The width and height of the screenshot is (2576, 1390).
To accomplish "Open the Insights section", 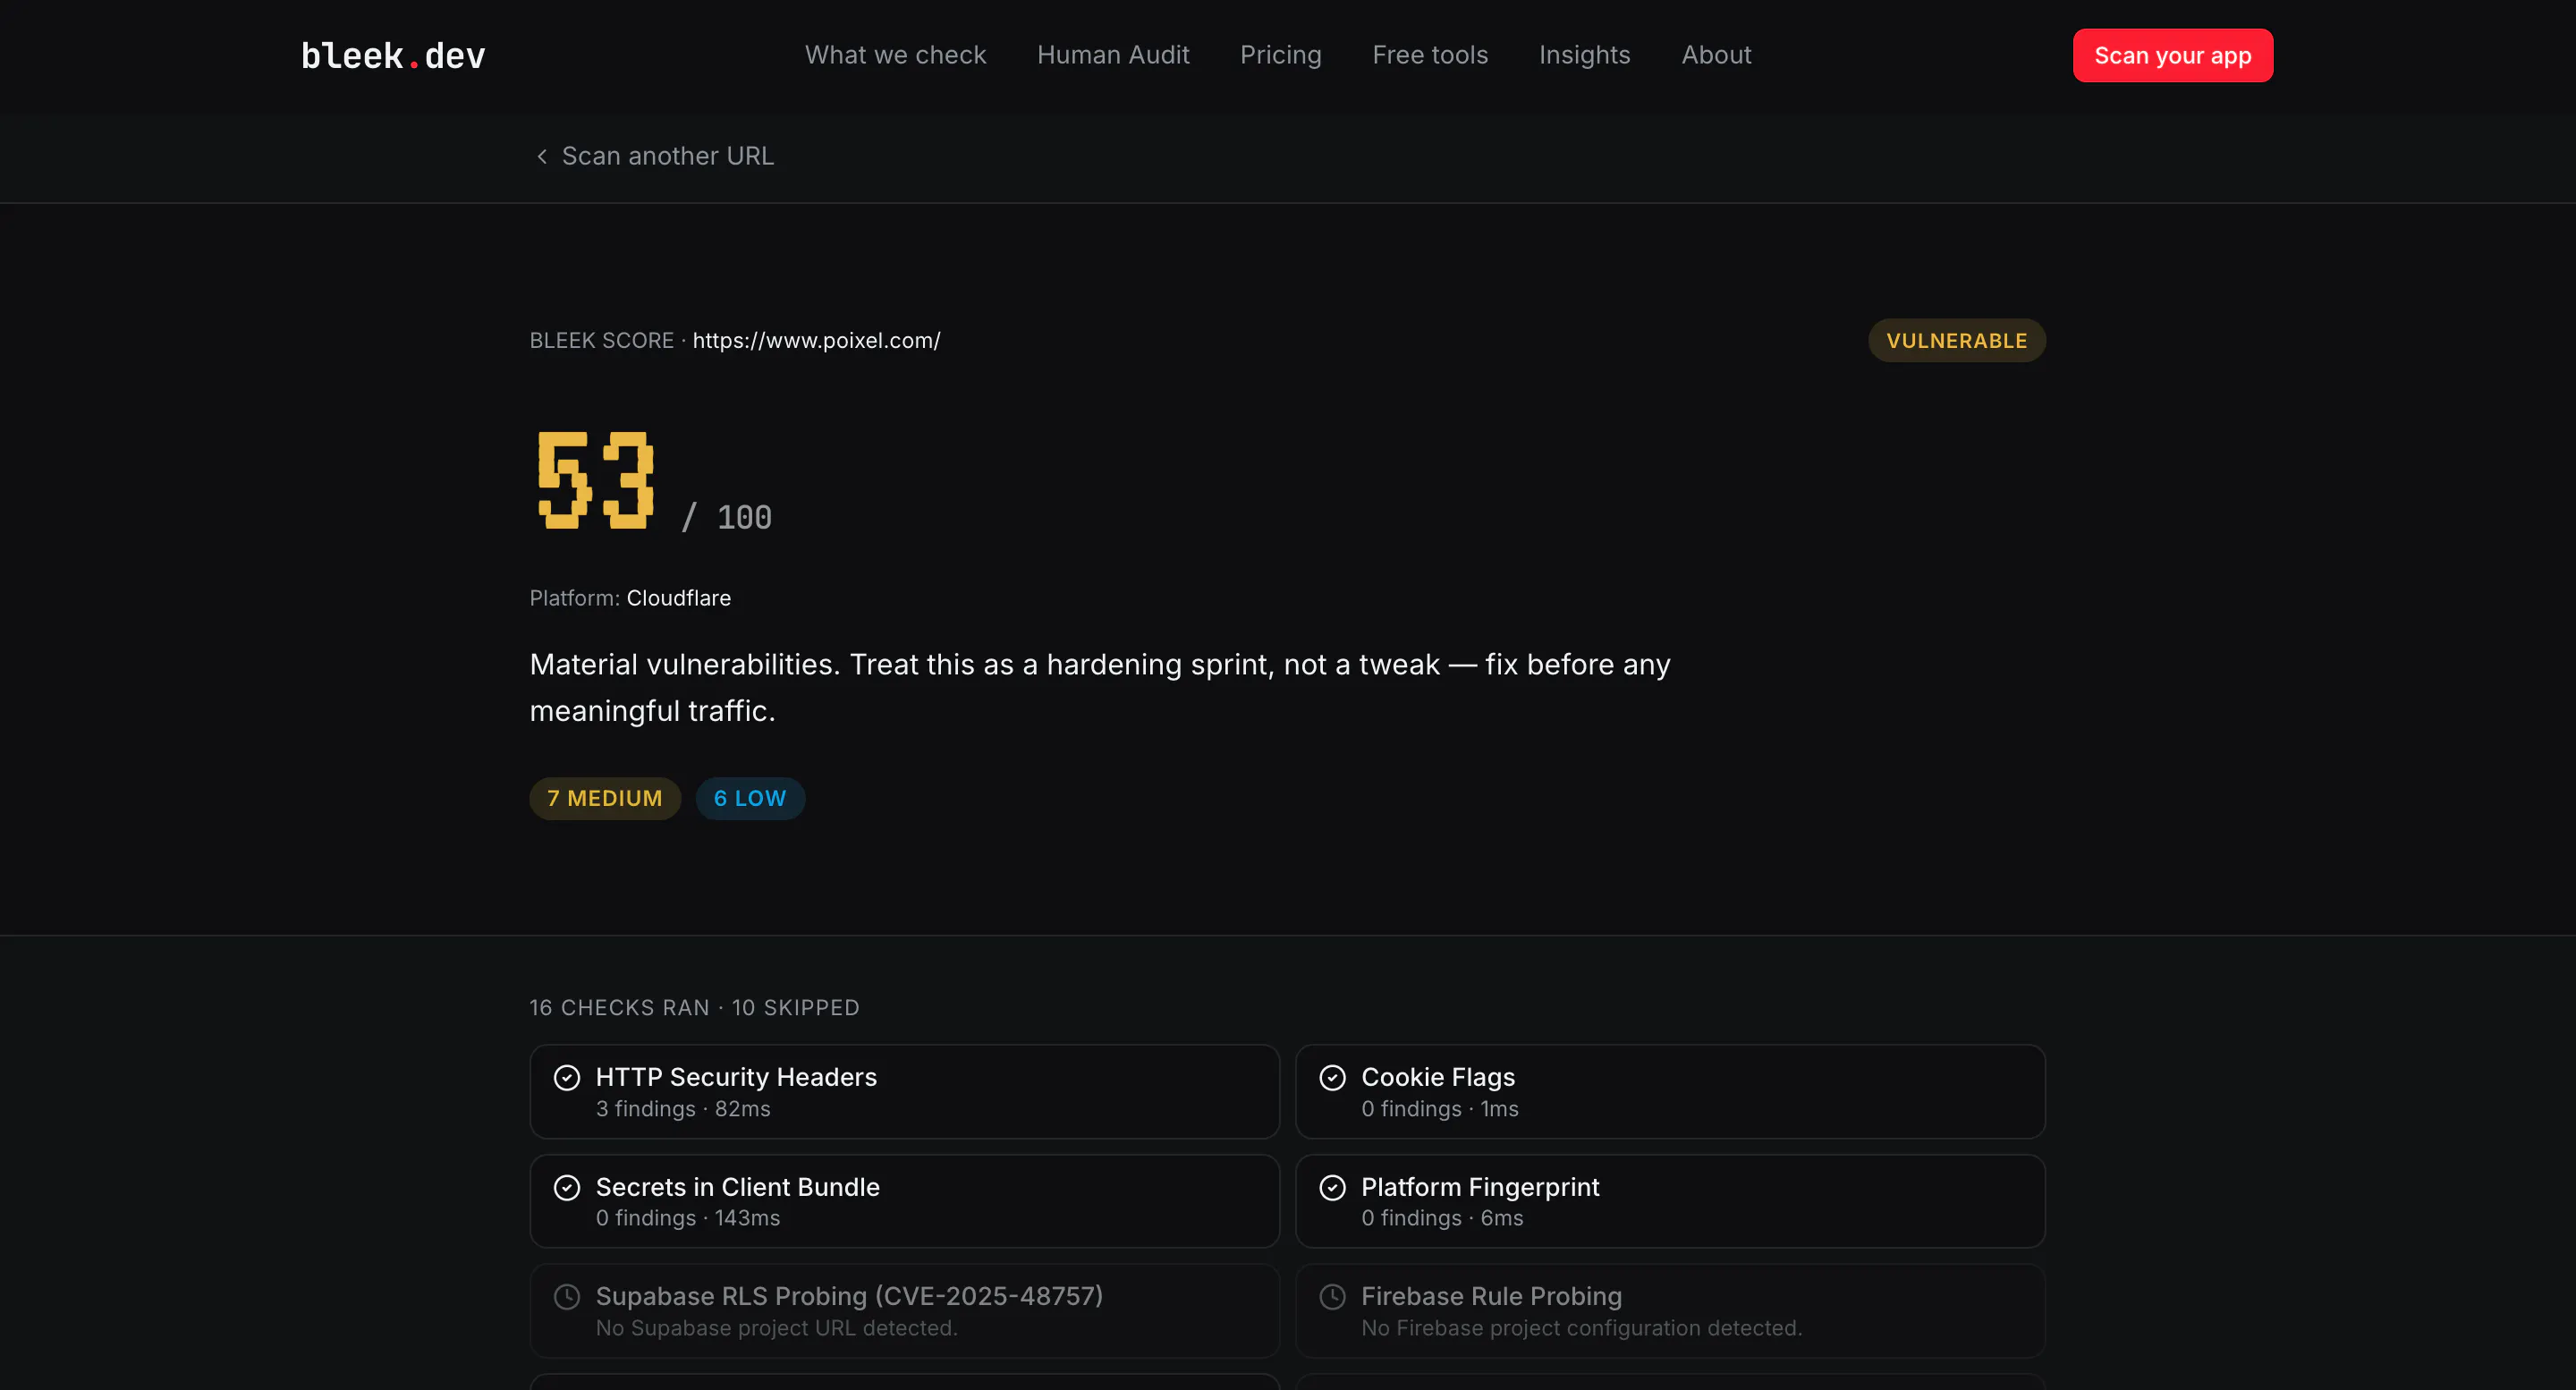I will pyautogui.click(x=1584, y=55).
